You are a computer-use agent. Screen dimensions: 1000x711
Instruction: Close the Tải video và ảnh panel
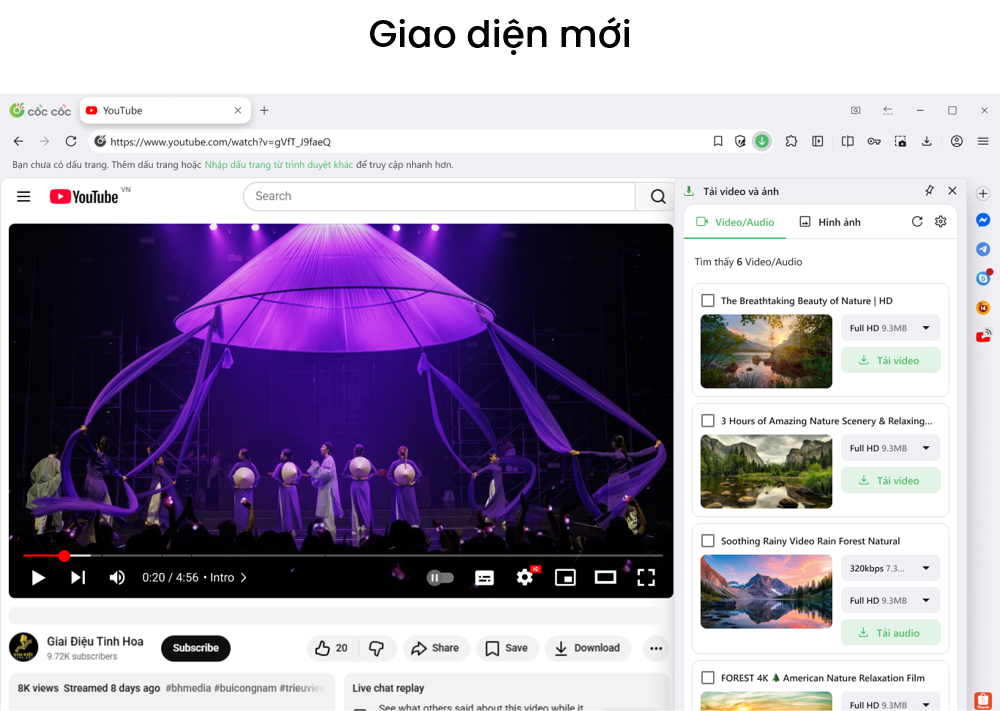[952, 191]
